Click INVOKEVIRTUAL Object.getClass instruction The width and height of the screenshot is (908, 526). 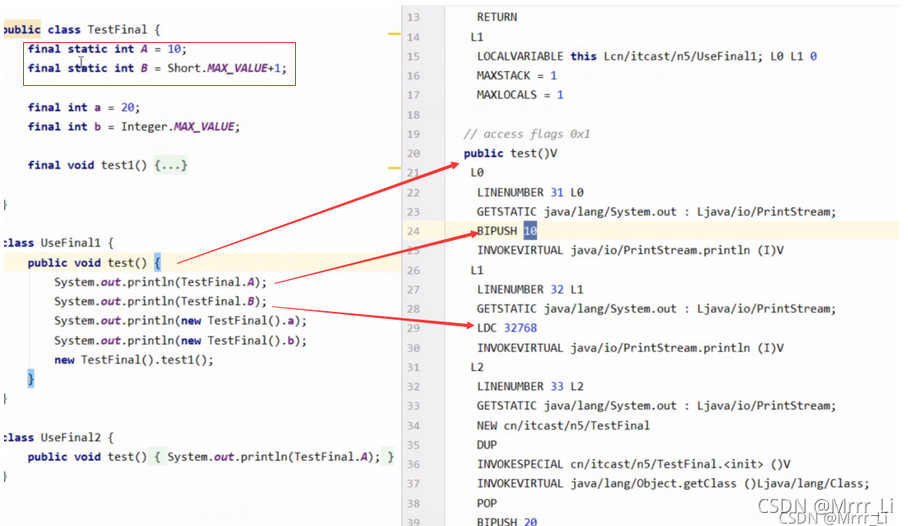(x=673, y=484)
